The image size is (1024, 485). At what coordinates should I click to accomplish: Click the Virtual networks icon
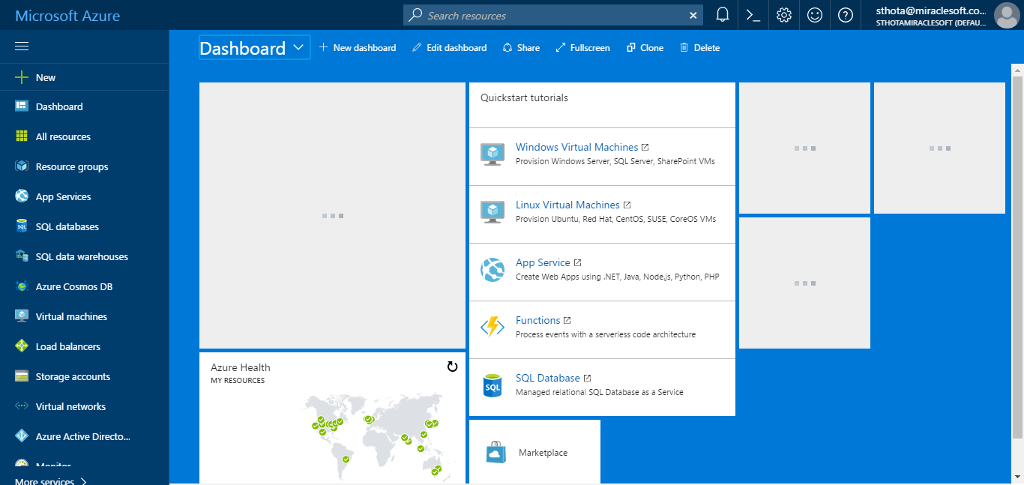[22, 406]
